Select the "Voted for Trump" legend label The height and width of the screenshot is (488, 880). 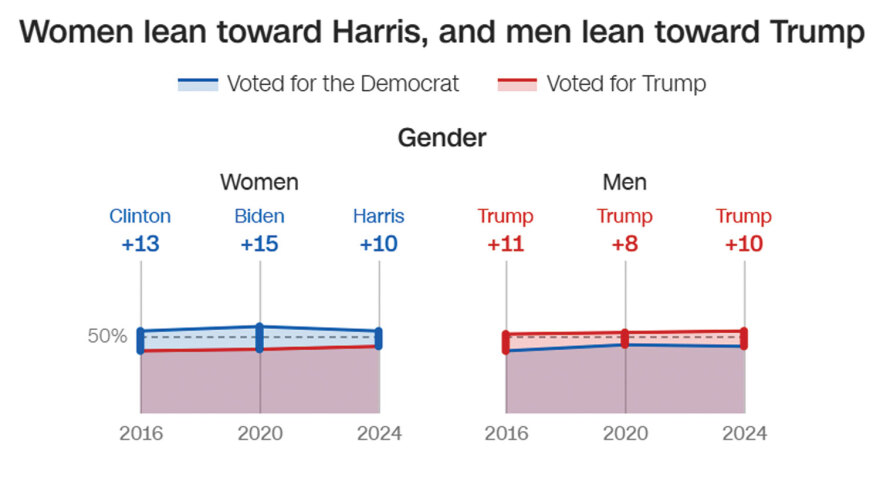(x=626, y=84)
